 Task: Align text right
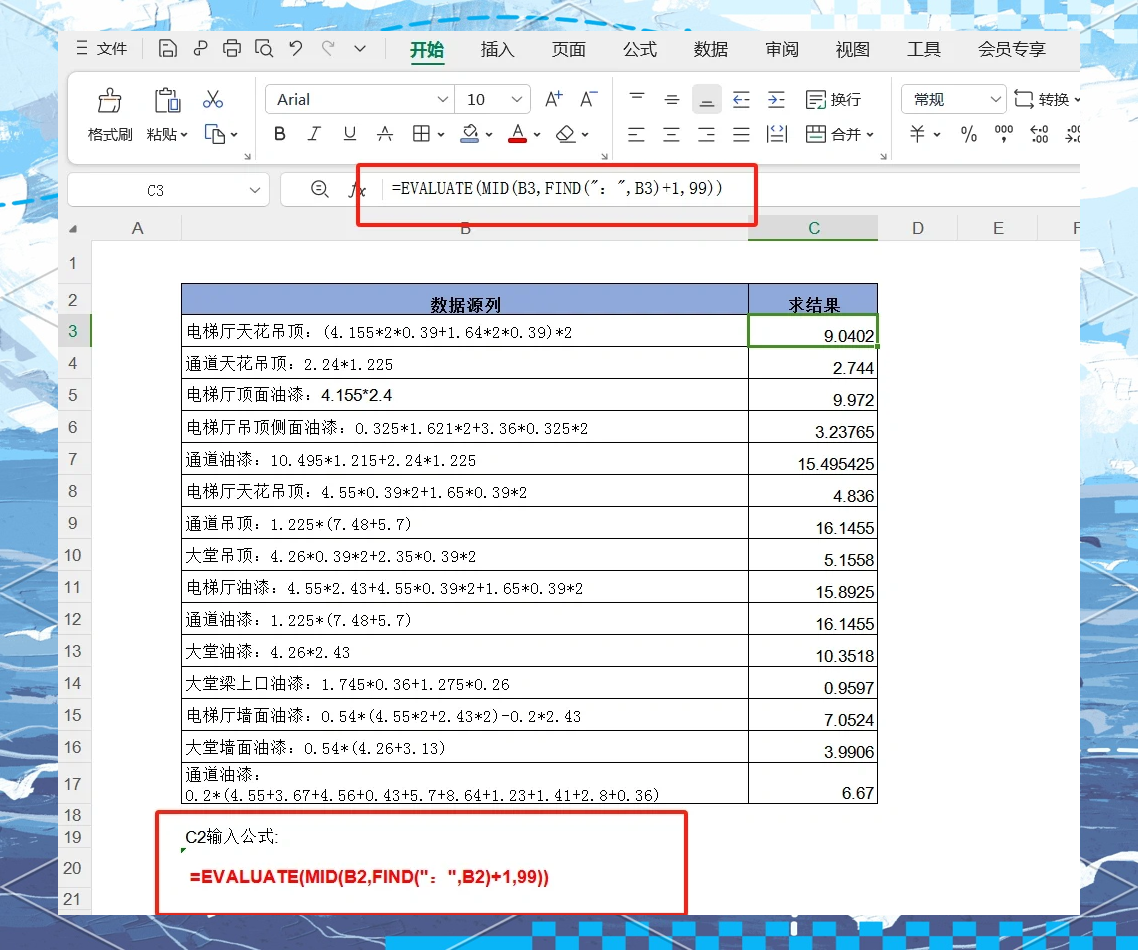point(706,134)
